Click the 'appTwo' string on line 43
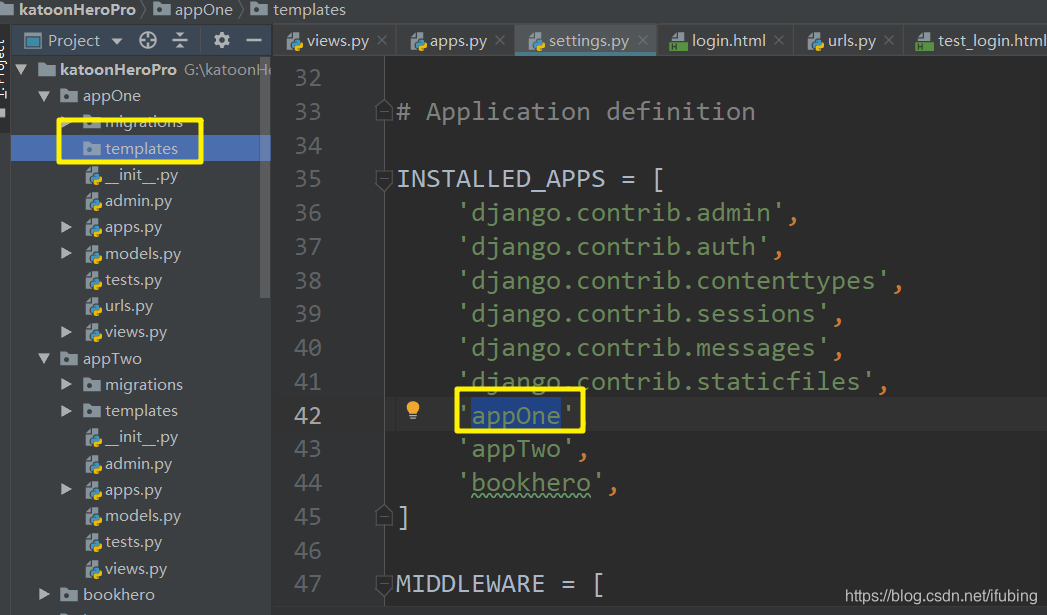The width and height of the screenshot is (1047, 615). click(x=516, y=449)
